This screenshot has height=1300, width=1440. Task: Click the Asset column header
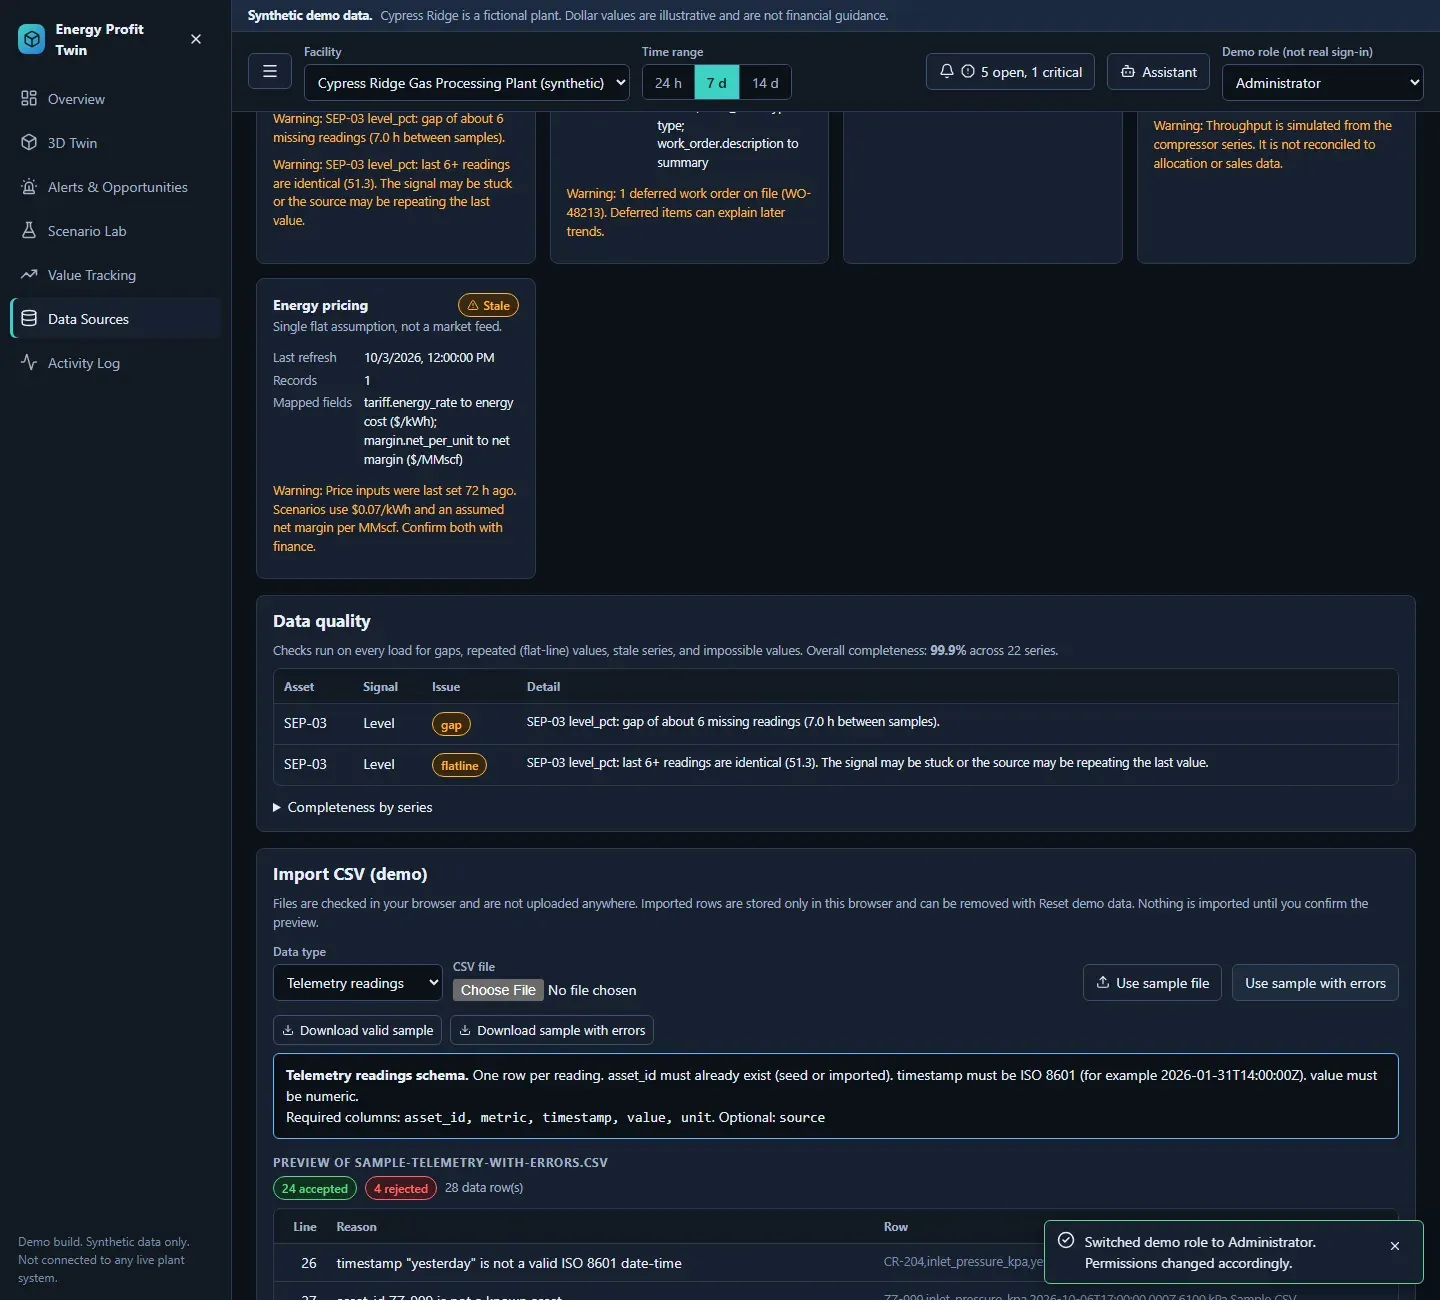pos(299,687)
